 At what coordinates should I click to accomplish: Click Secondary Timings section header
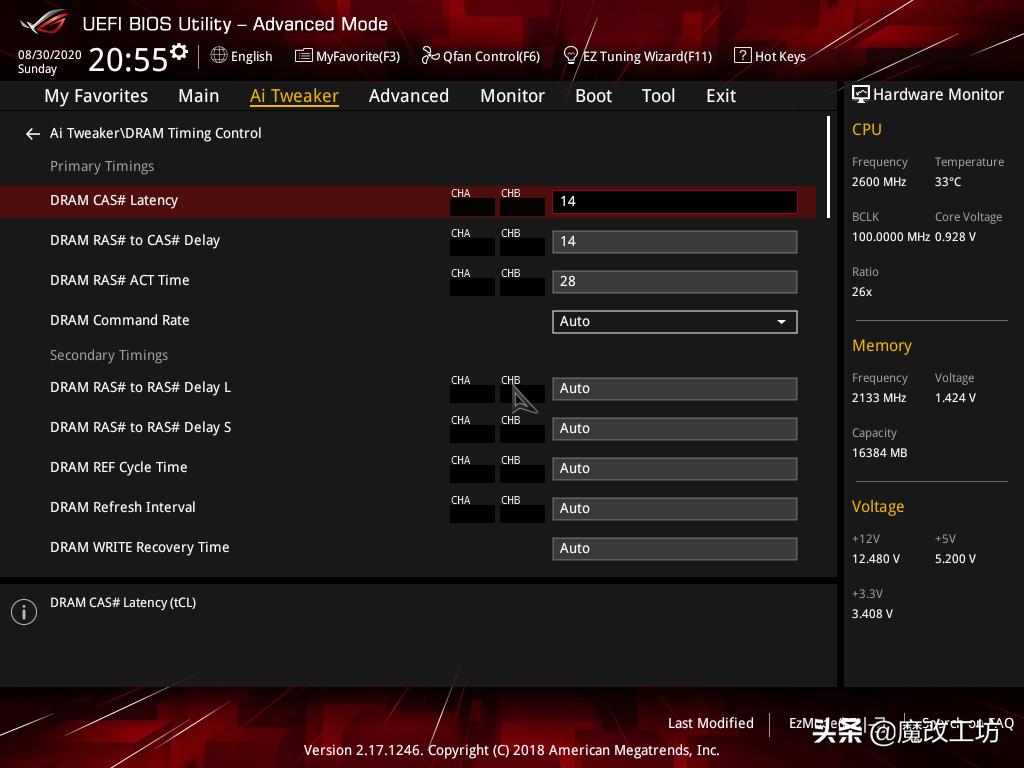(109, 355)
